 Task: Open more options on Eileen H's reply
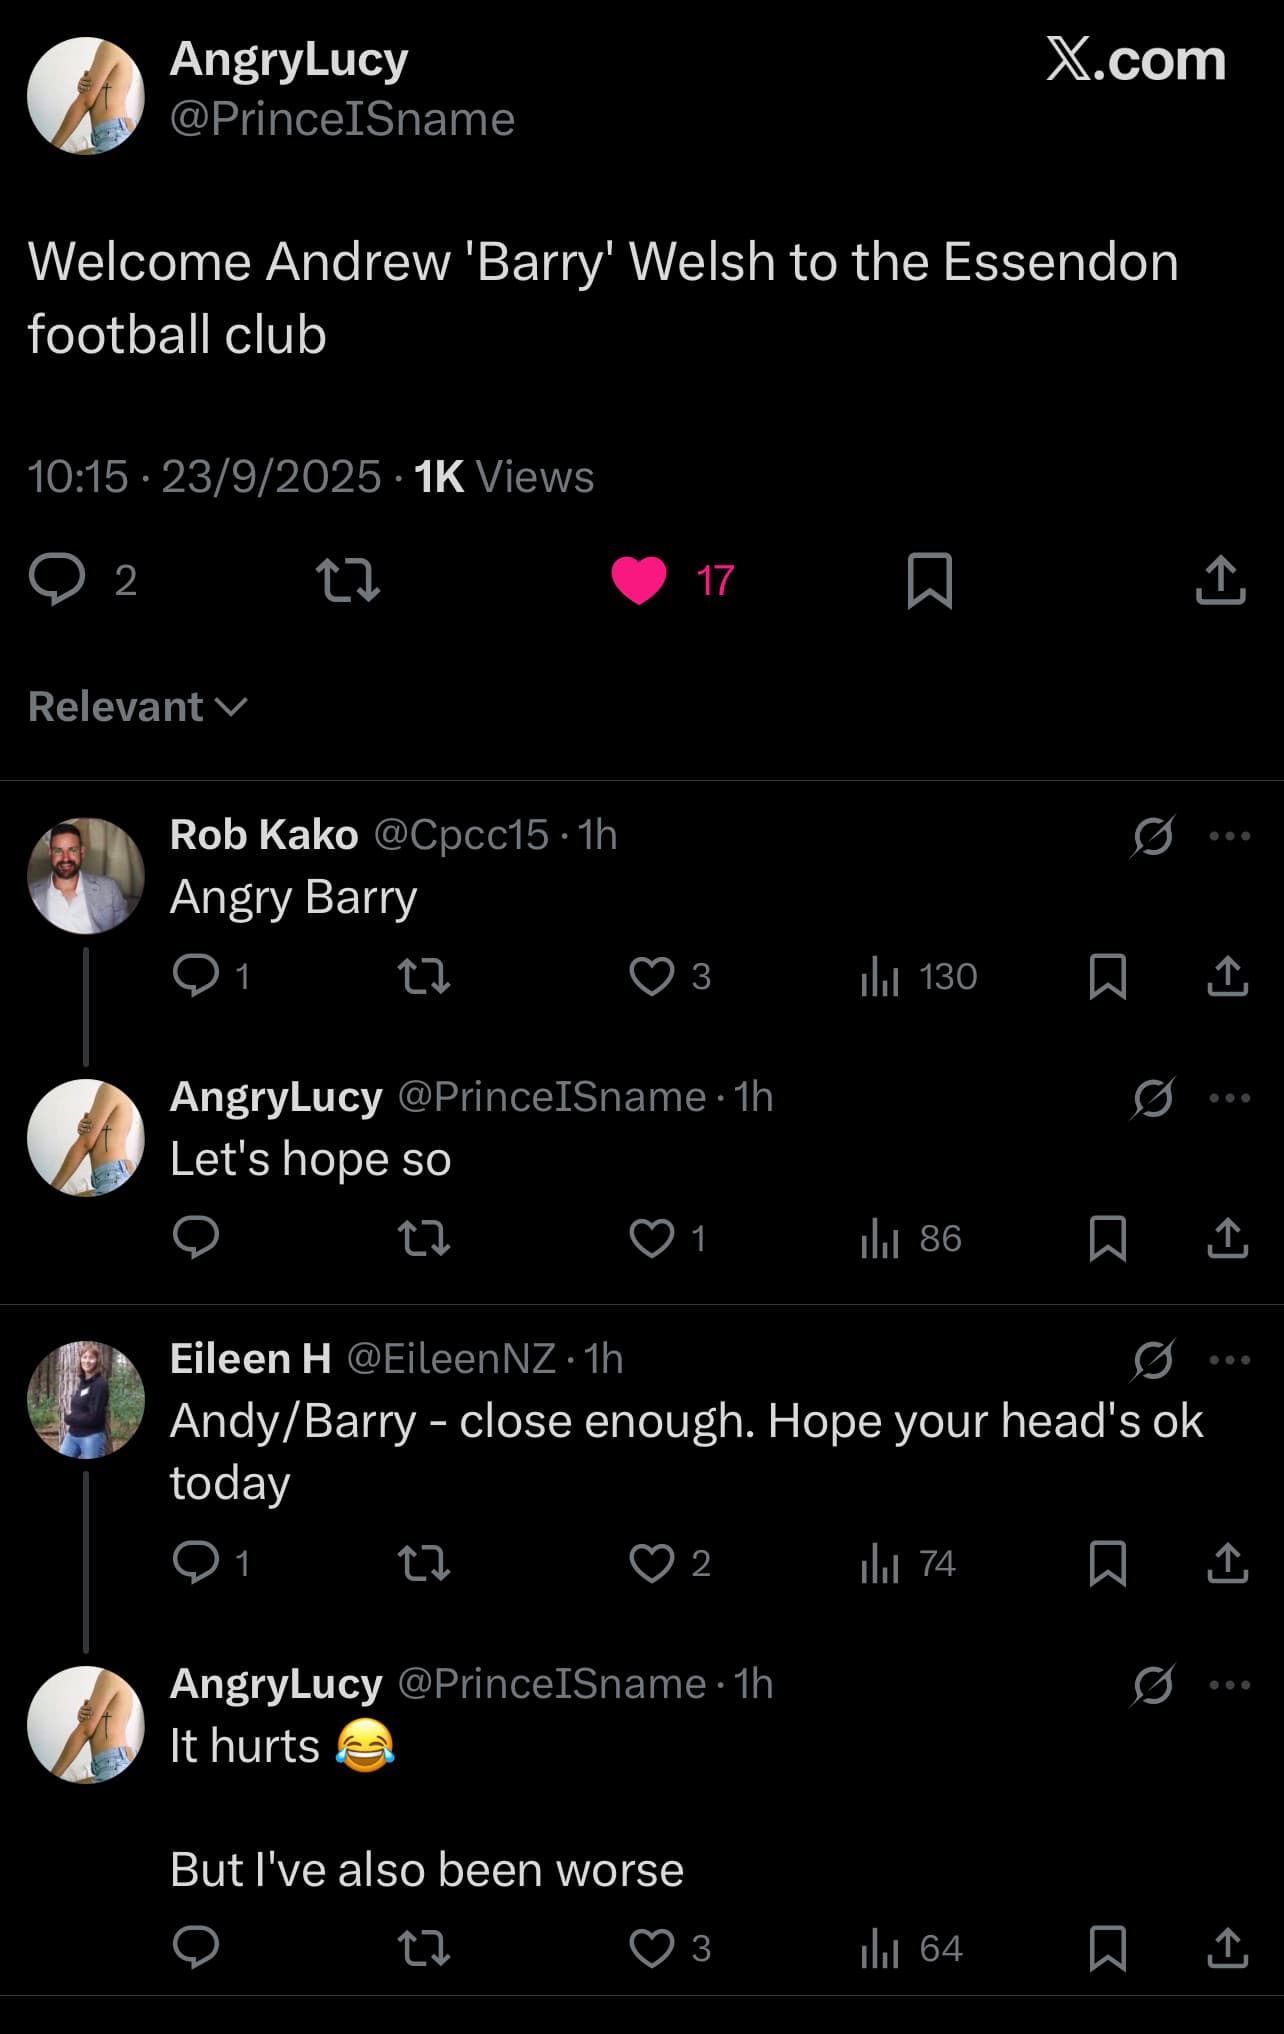pyautogui.click(x=1229, y=1360)
